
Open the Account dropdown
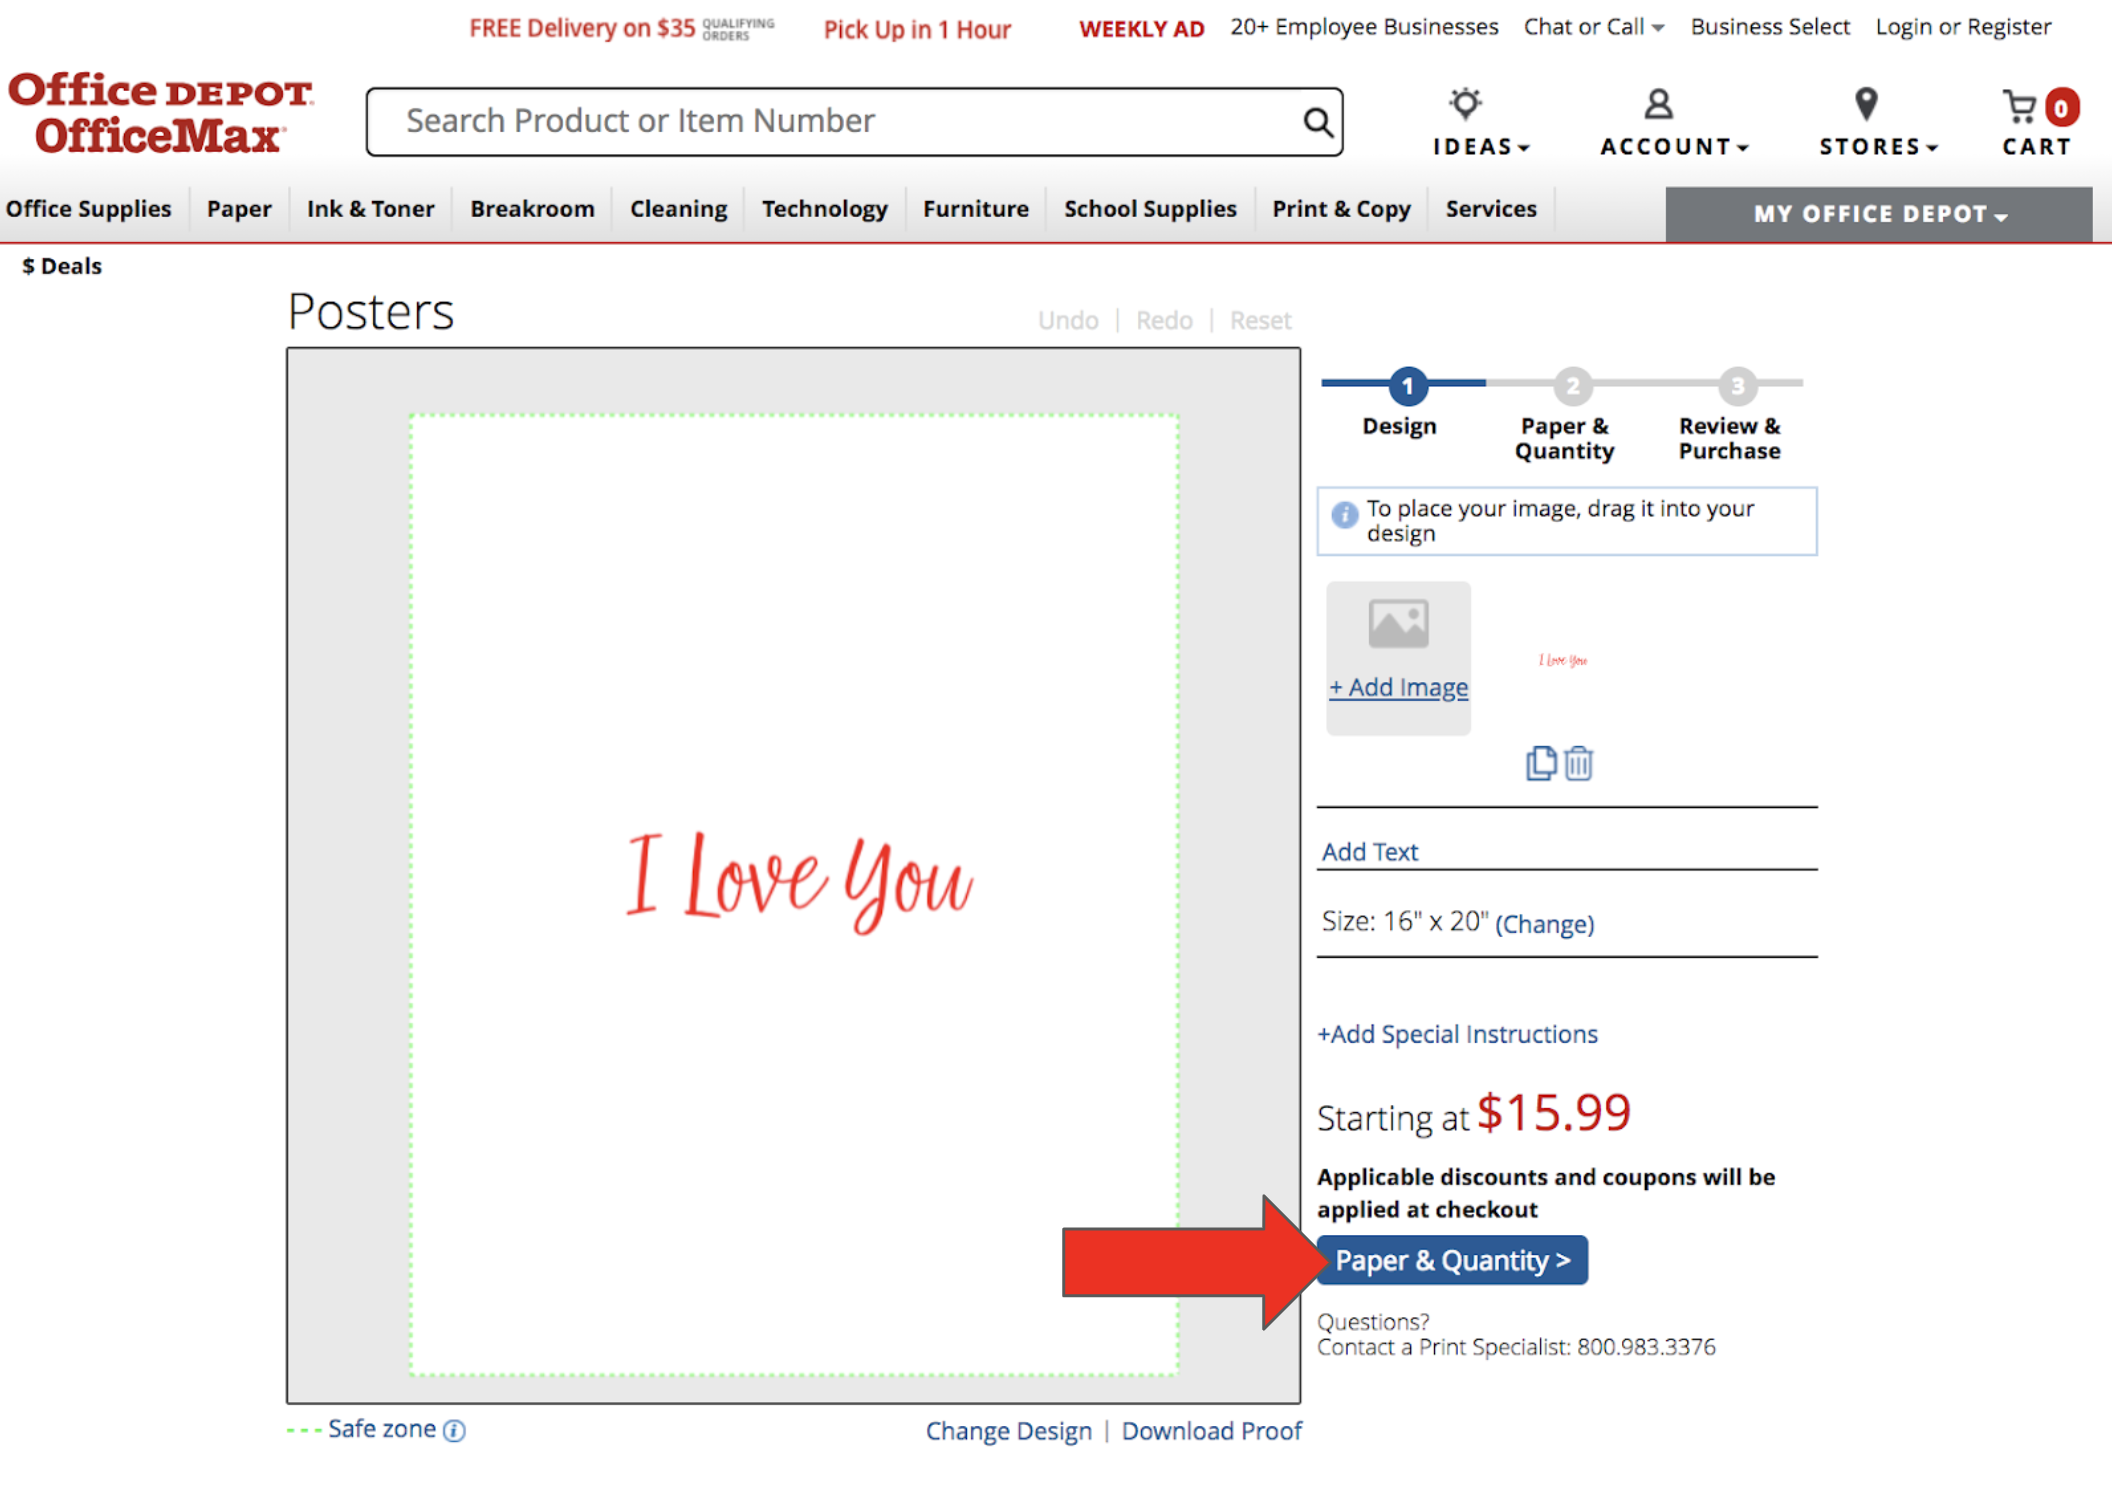[x=1673, y=146]
